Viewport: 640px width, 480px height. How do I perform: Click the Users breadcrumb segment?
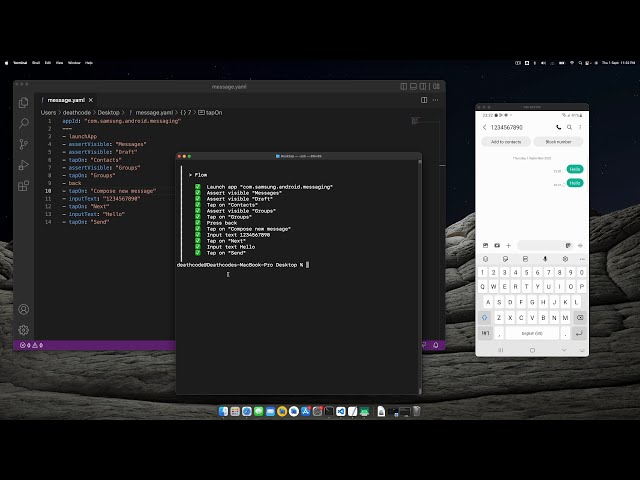[48, 113]
